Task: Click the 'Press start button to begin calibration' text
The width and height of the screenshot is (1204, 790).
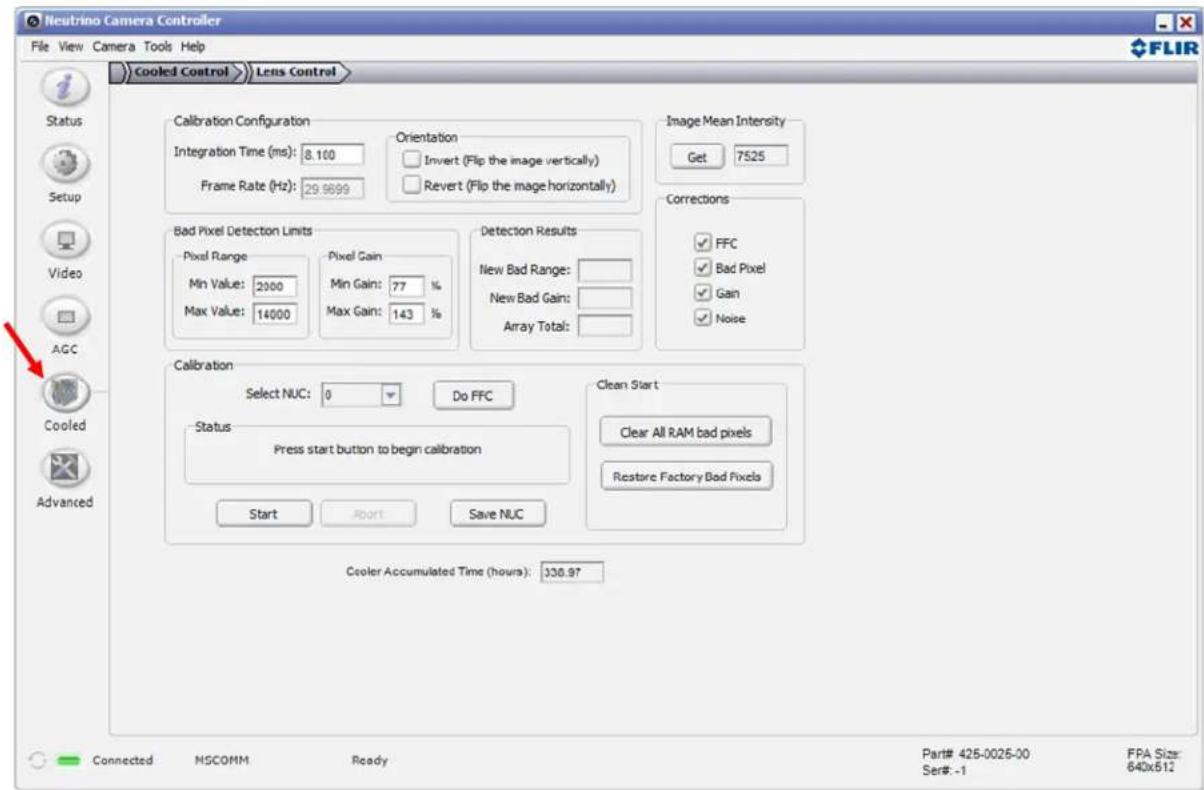Action: 377,449
